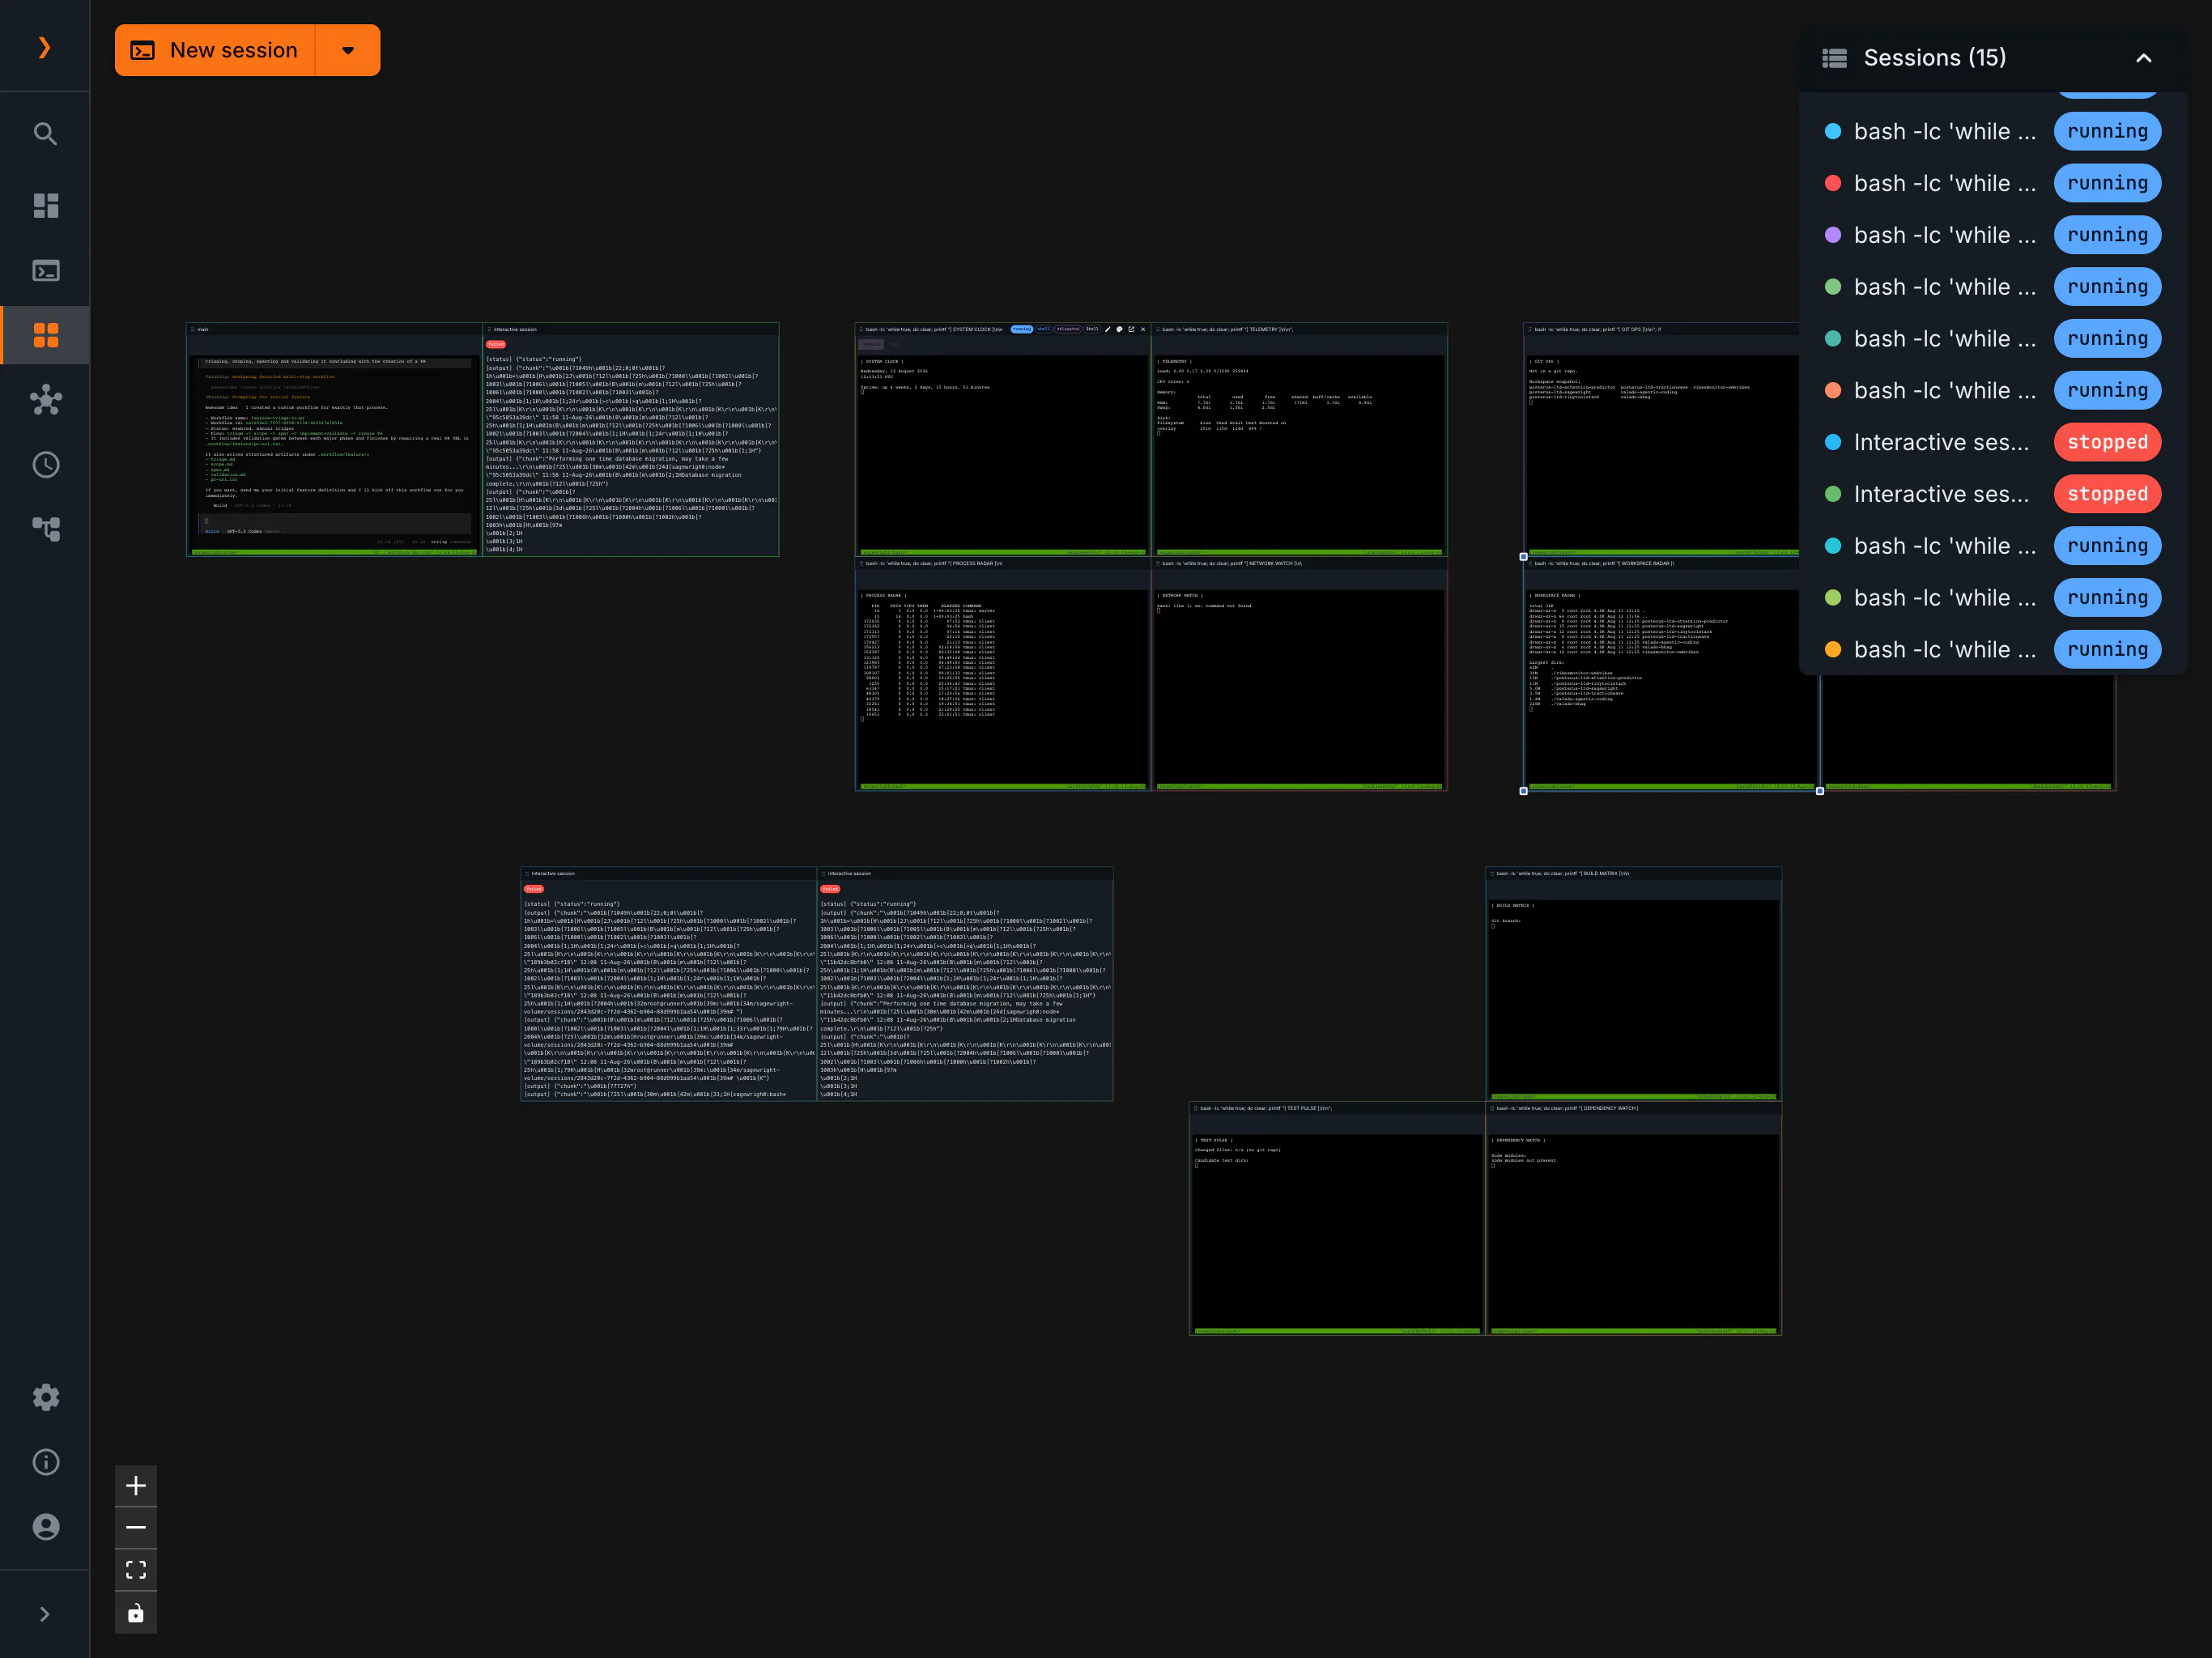
Task: Click the palette color icon on SYSTEM CLOCK tile
Action: pyautogui.click(x=1119, y=329)
